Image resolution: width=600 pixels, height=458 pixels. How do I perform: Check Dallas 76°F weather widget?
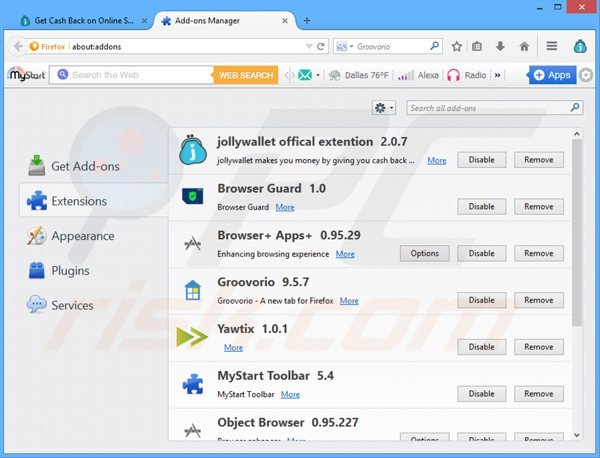[359, 75]
